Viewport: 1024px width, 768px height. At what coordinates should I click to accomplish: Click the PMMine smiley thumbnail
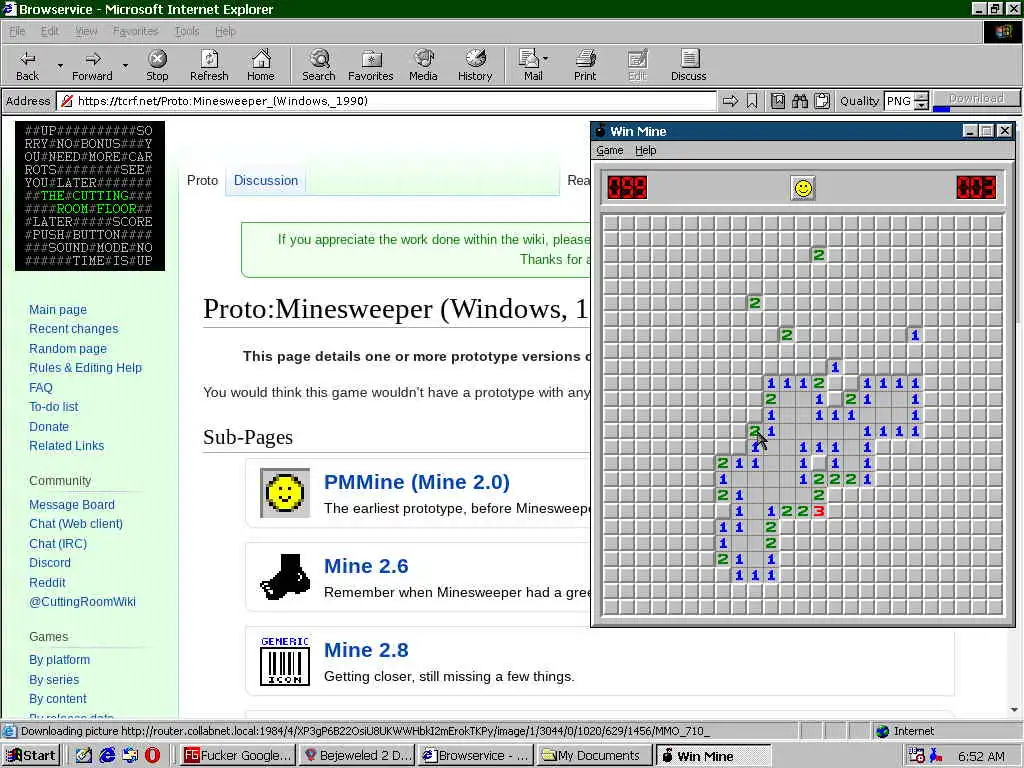[285, 493]
